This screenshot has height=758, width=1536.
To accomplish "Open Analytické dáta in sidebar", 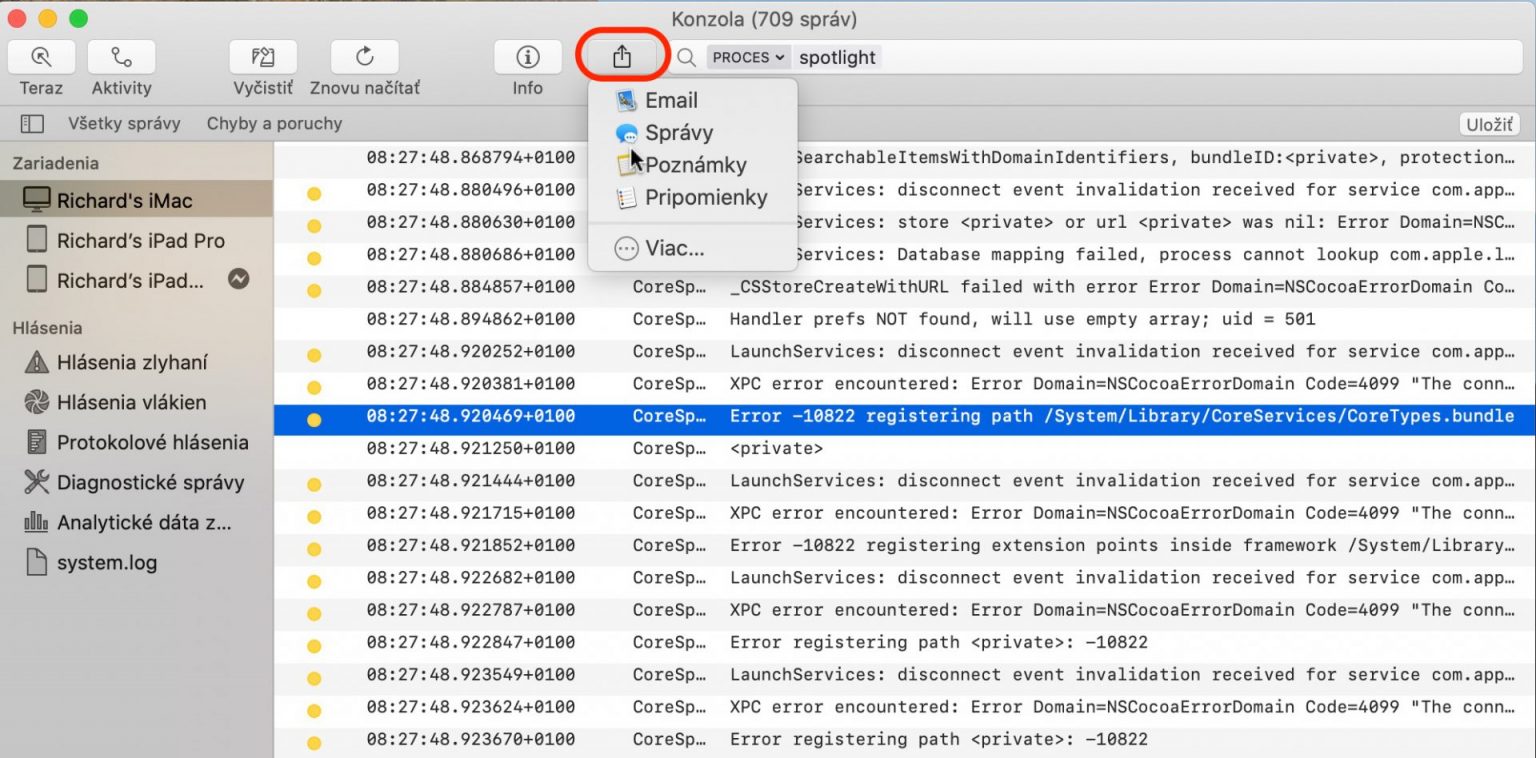I will pyautogui.click(x=136, y=522).
